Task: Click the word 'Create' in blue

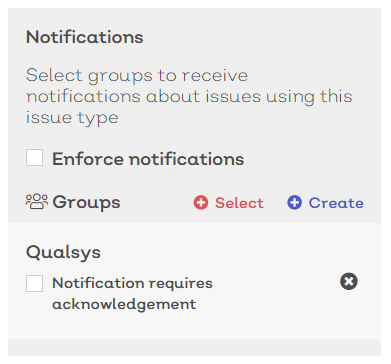Action: click(336, 203)
